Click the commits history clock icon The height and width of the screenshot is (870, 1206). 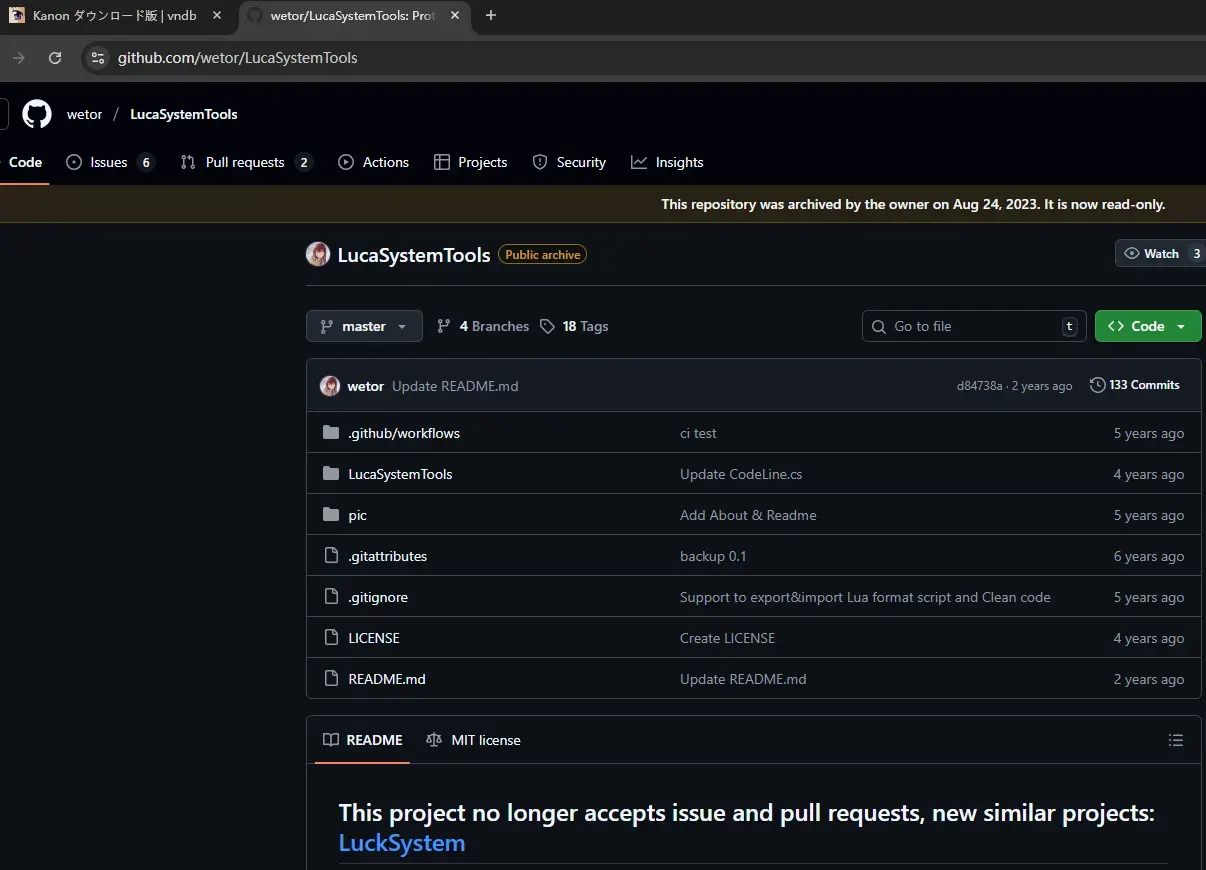coord(1097,385)
